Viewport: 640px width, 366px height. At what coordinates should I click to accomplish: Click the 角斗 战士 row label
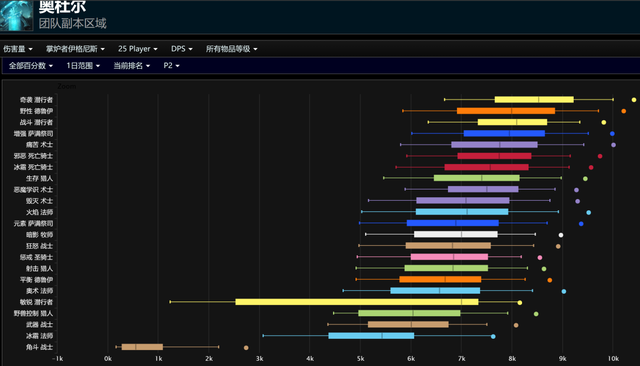coord(39,347)
